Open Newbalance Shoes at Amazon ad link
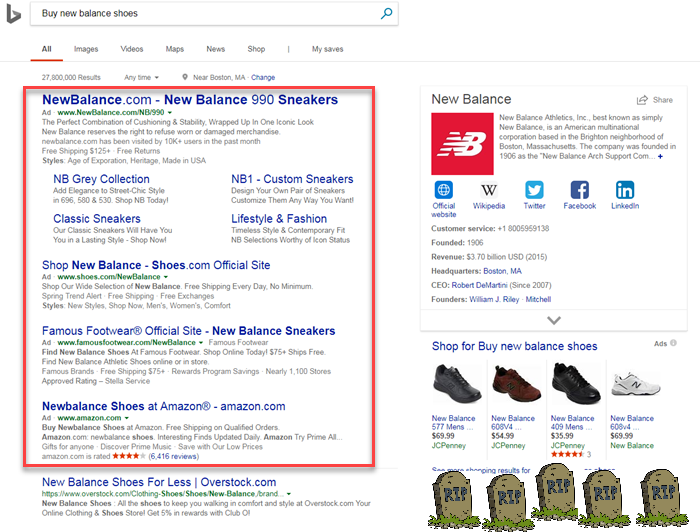 click(x=164, y=406)
